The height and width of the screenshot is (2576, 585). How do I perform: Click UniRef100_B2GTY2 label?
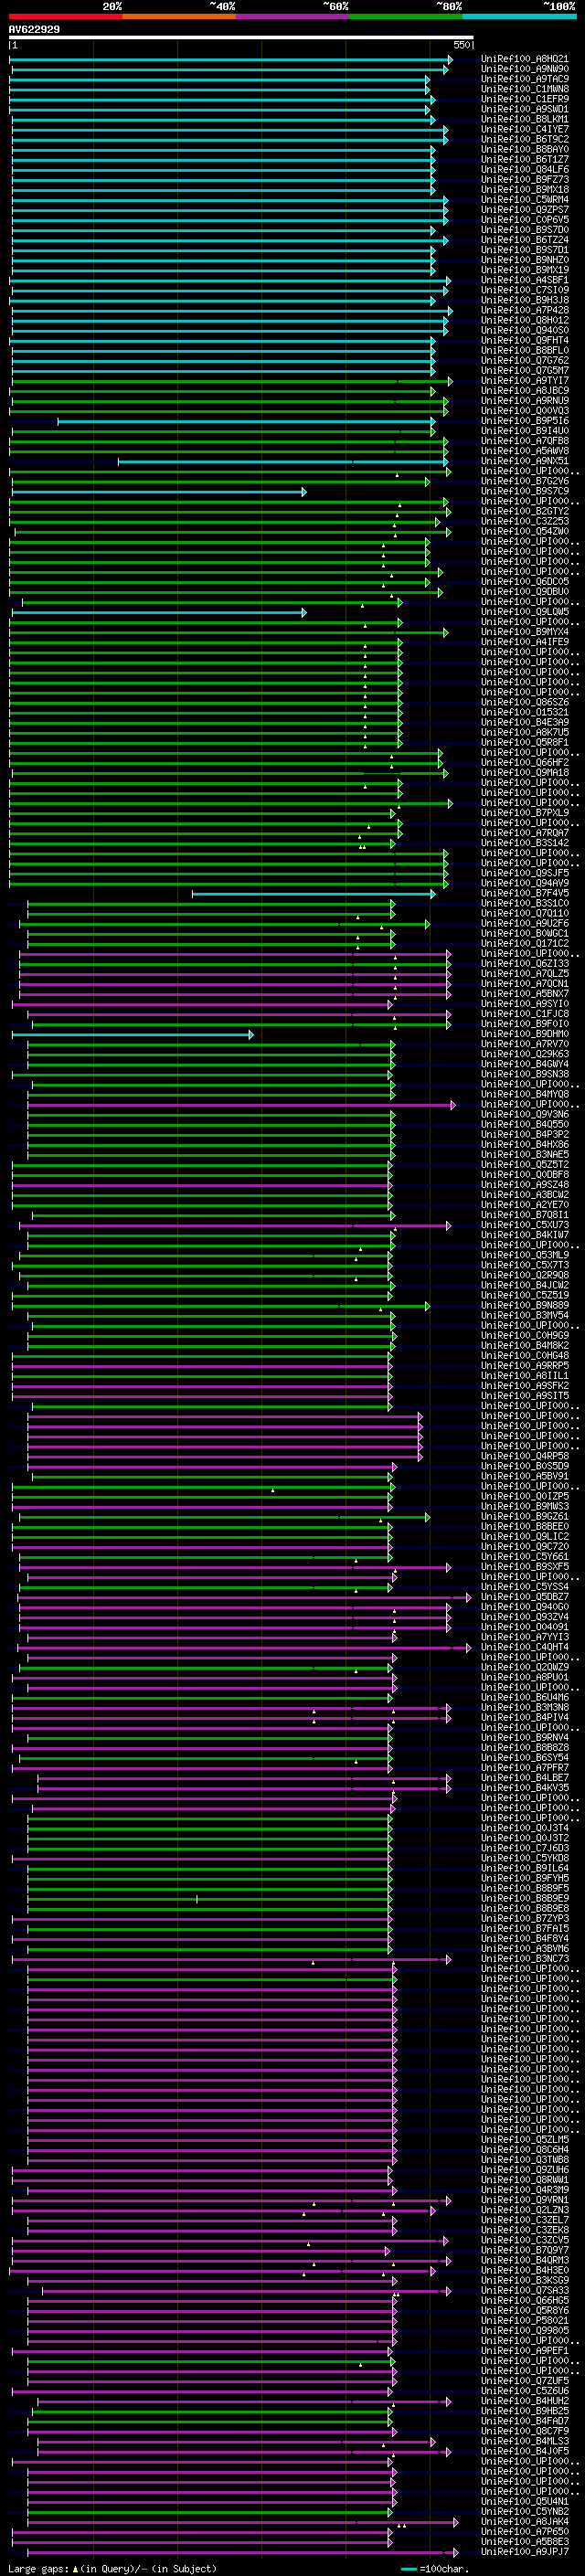click(525, 511)
